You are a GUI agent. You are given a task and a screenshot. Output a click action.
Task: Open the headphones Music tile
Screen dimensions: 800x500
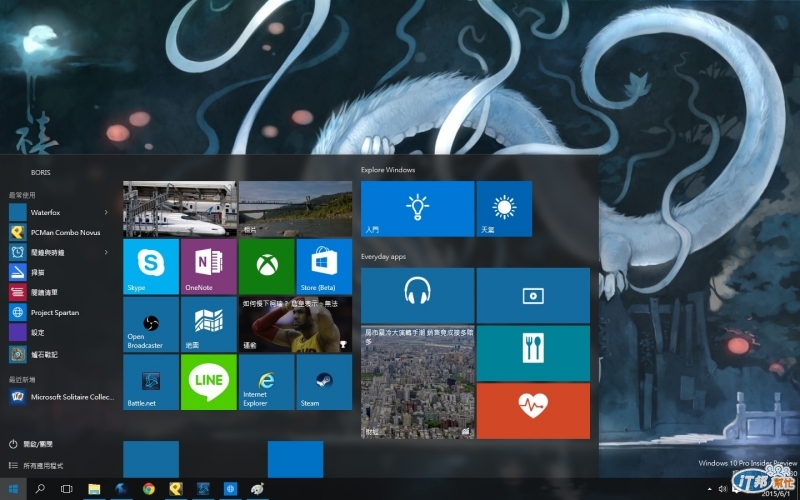(417, 295)
